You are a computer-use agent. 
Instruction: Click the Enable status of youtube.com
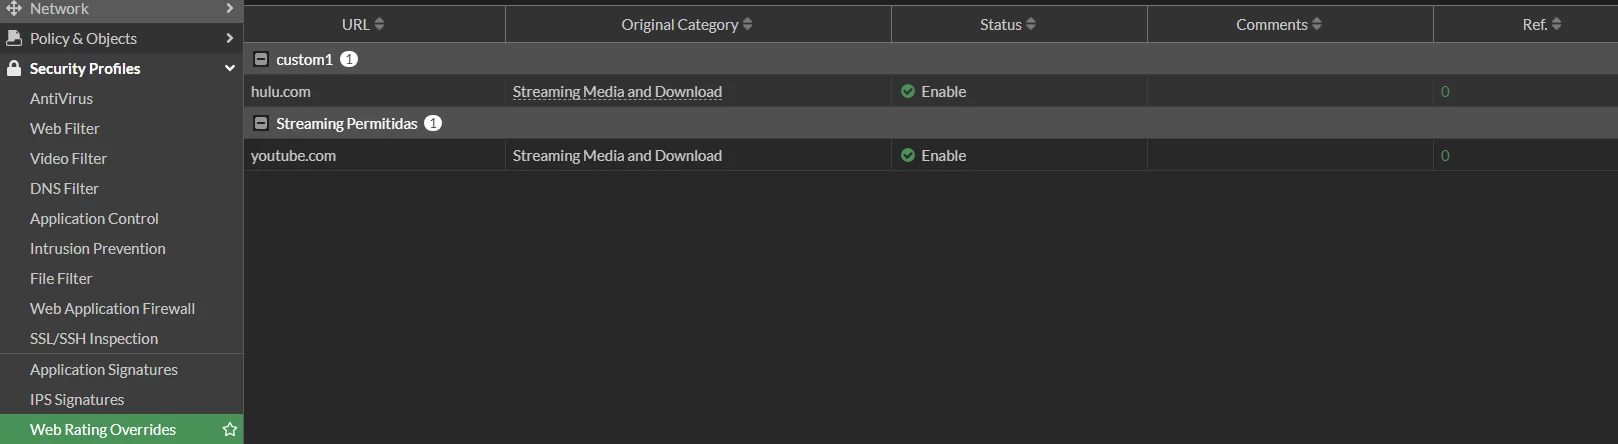pos(943,155)
